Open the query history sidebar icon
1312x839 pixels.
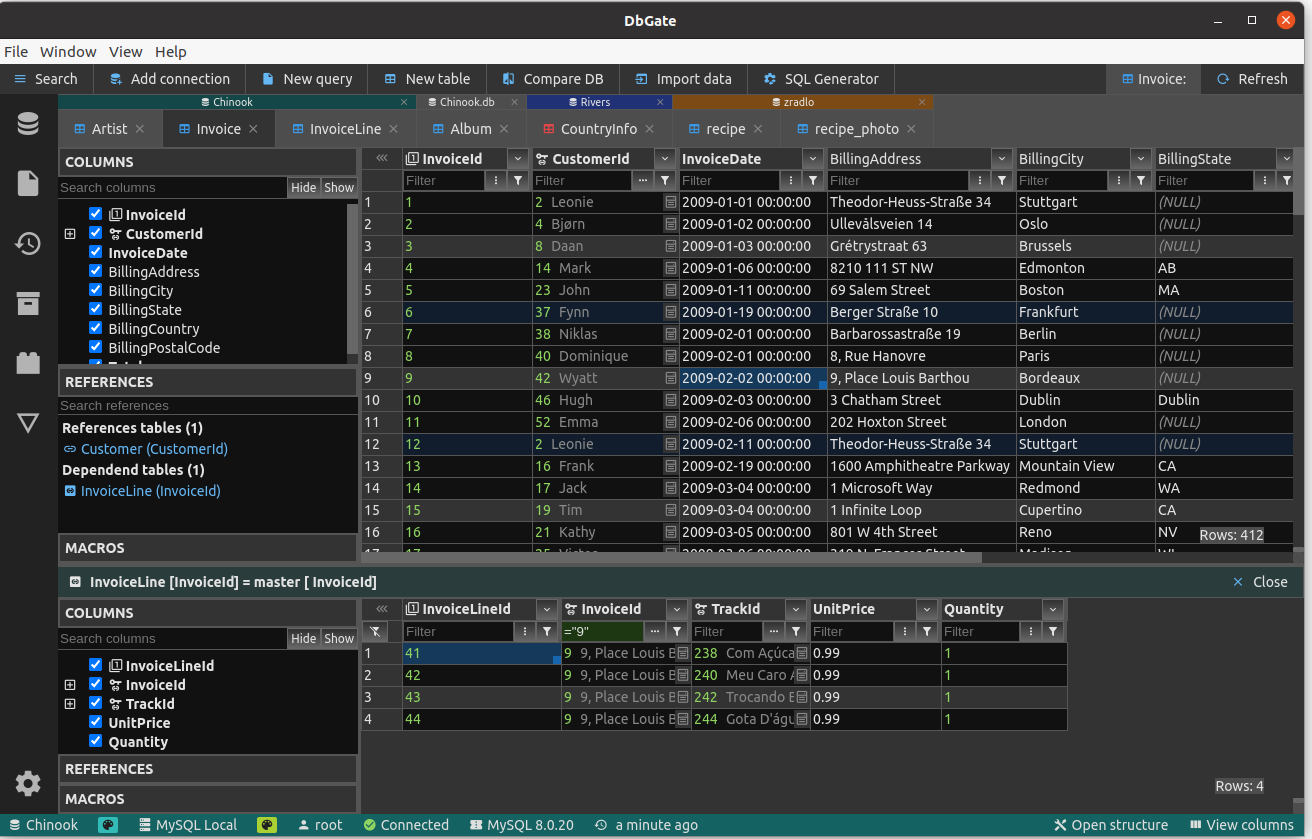28,243
